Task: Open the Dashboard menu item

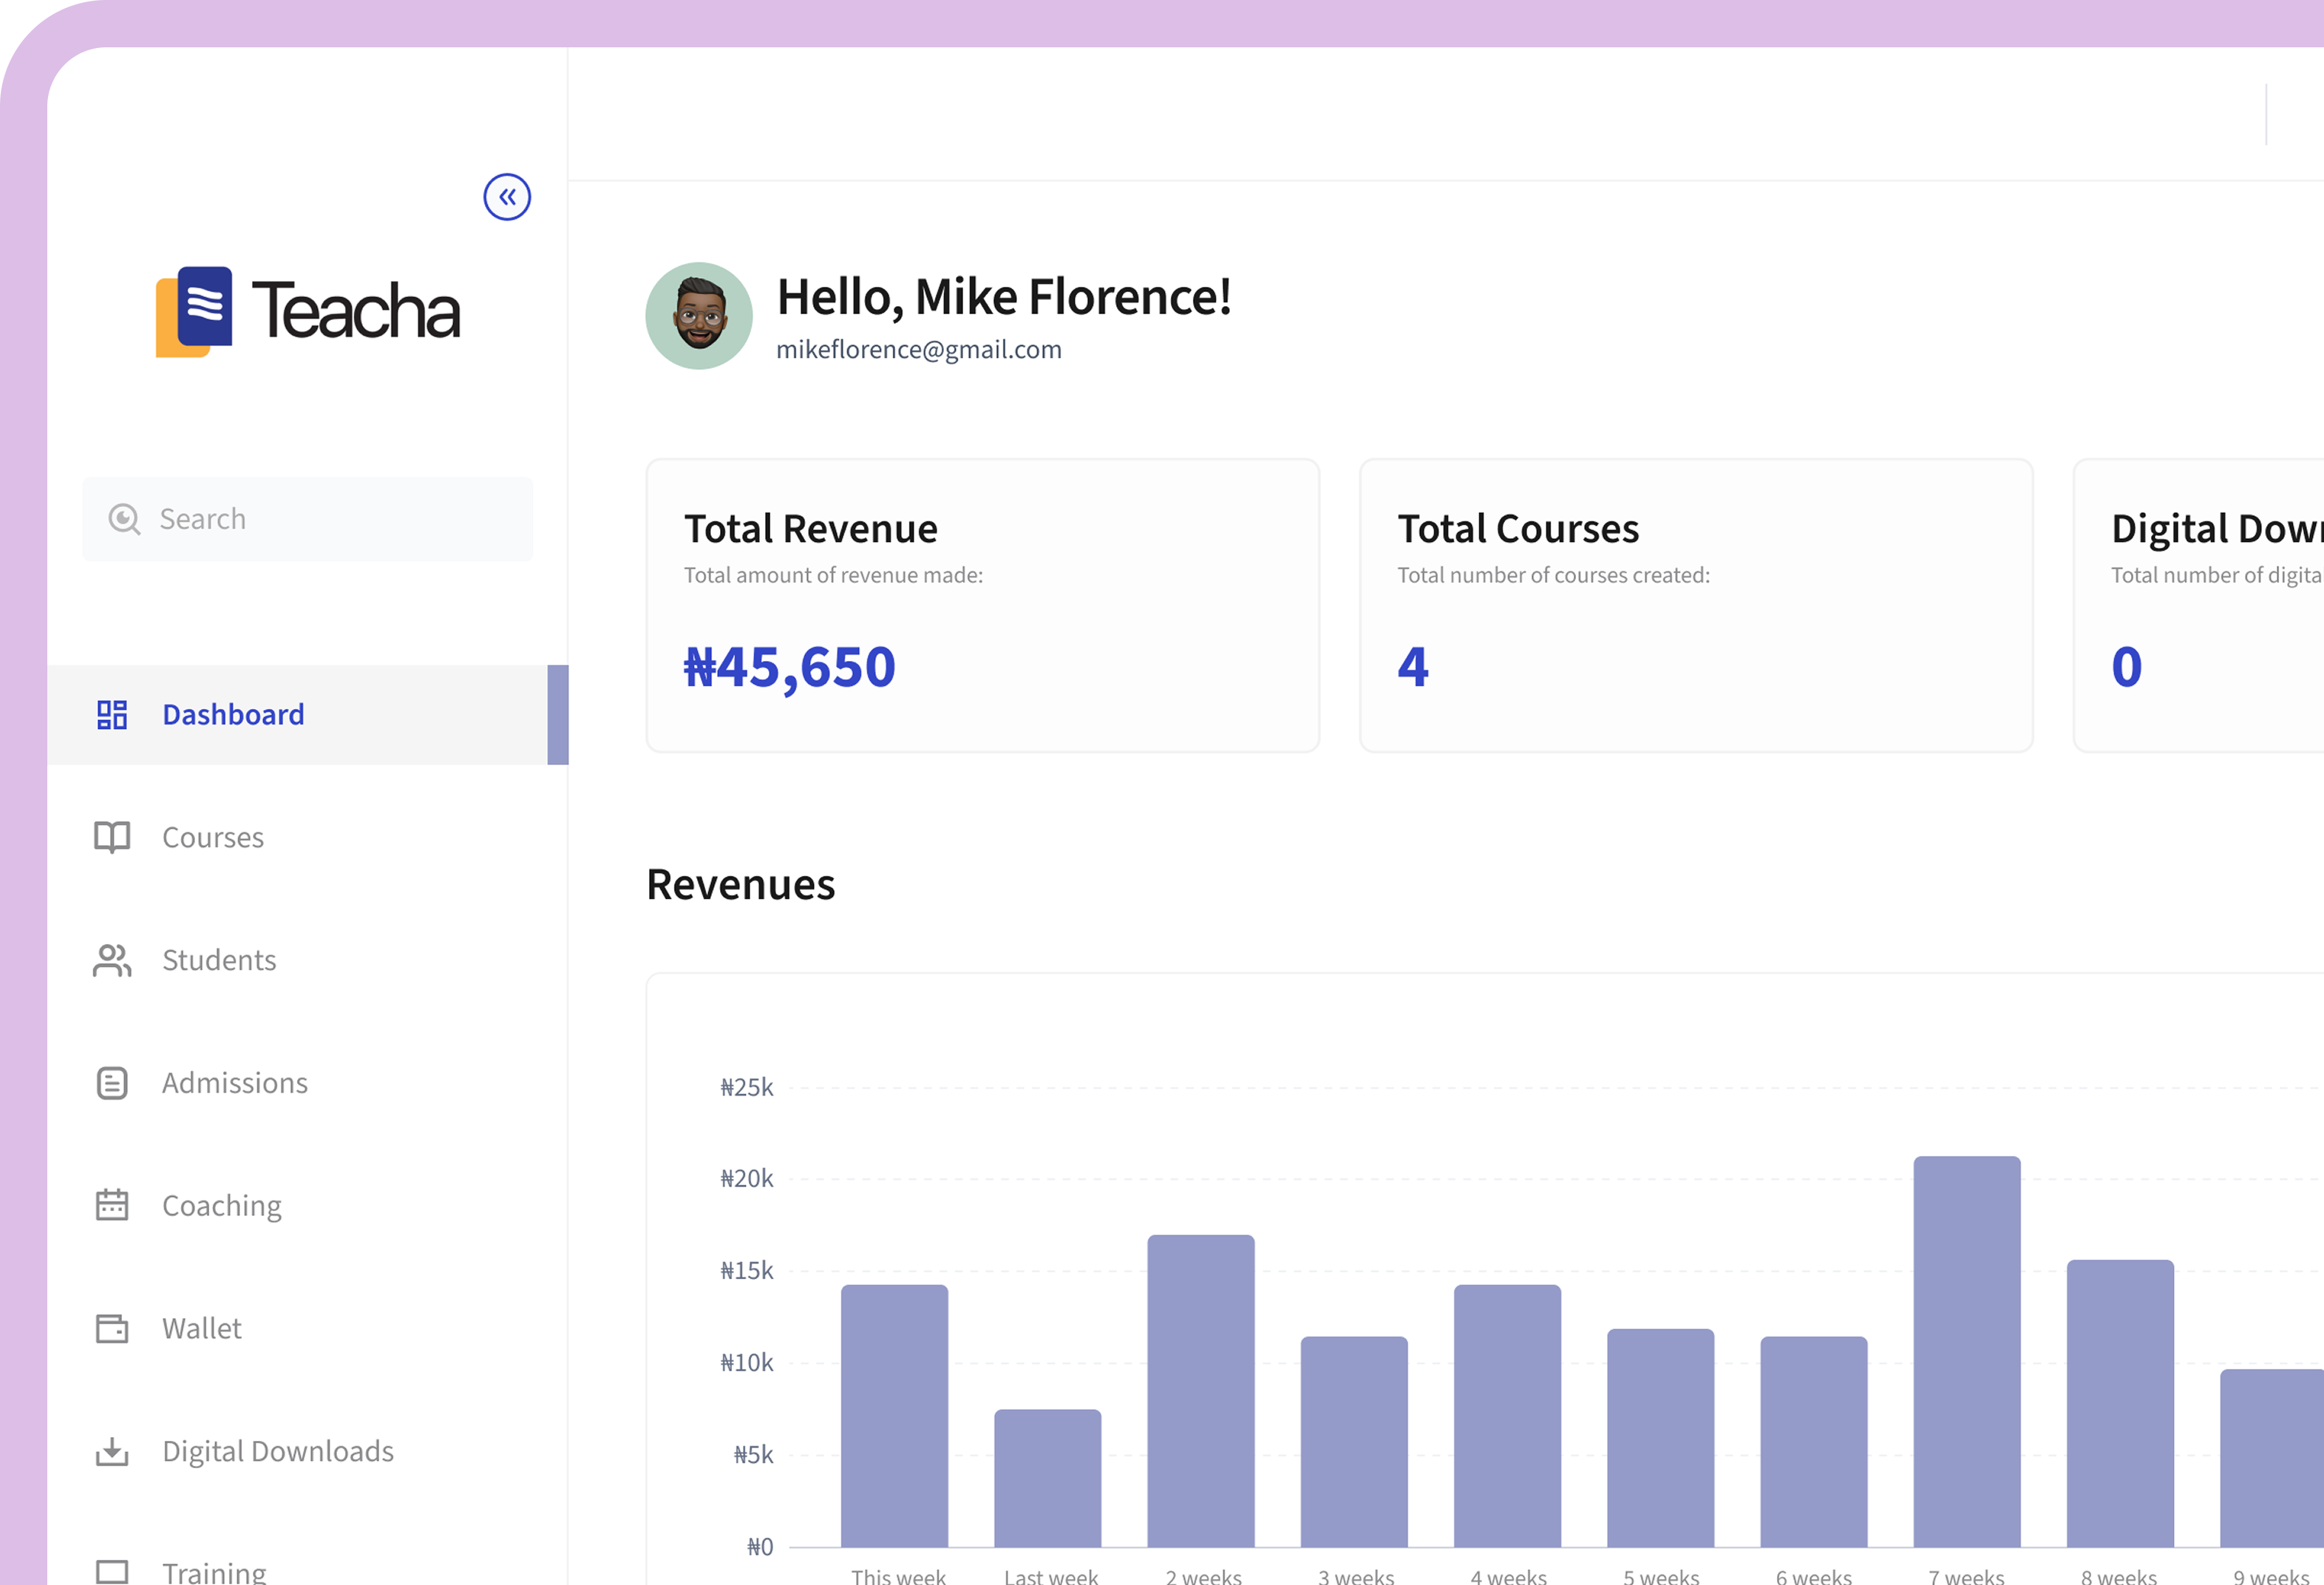Action: (308, 715)
